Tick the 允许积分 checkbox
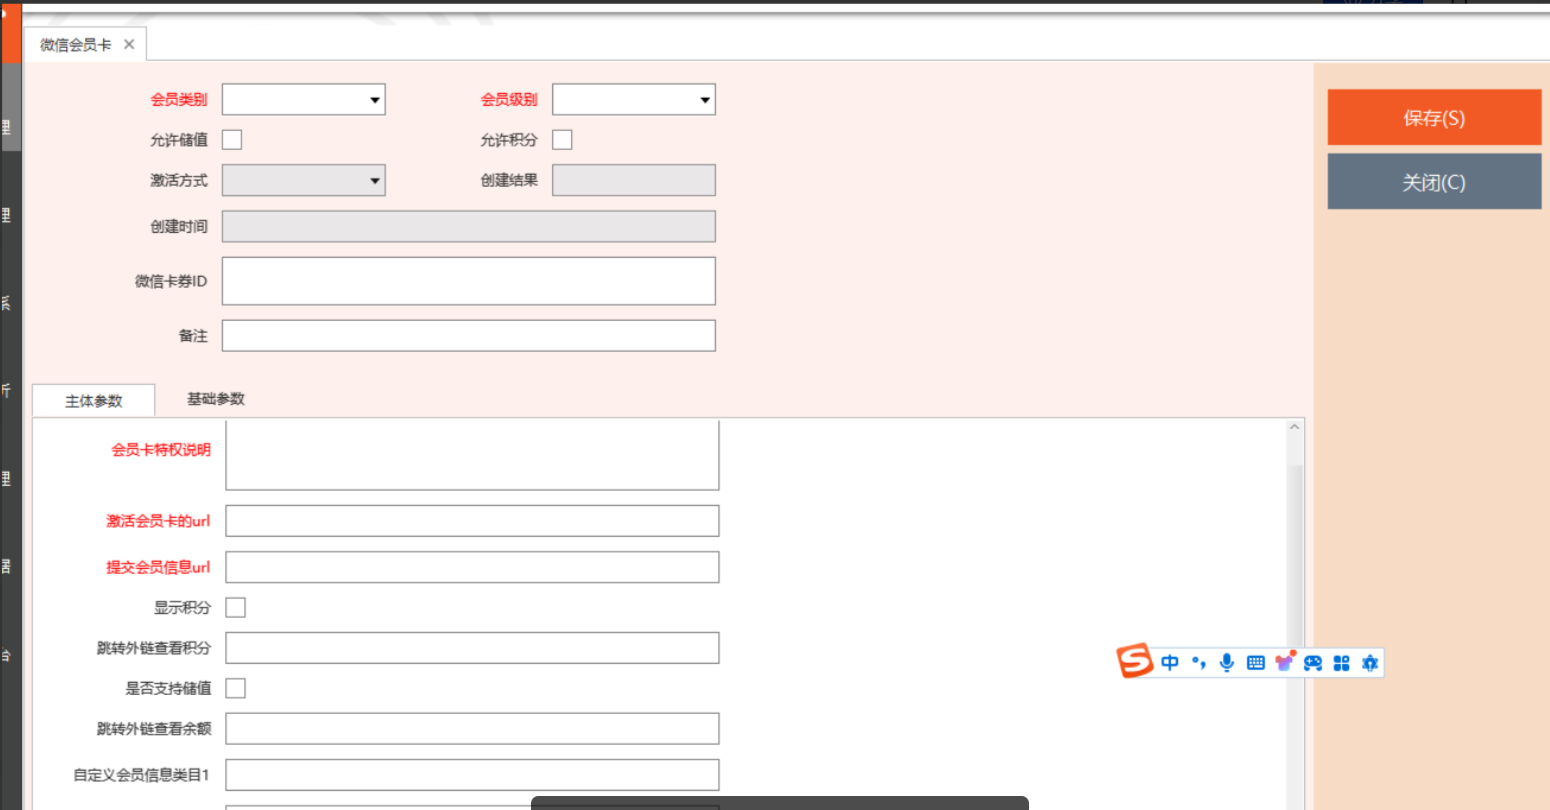 point(563,140)
